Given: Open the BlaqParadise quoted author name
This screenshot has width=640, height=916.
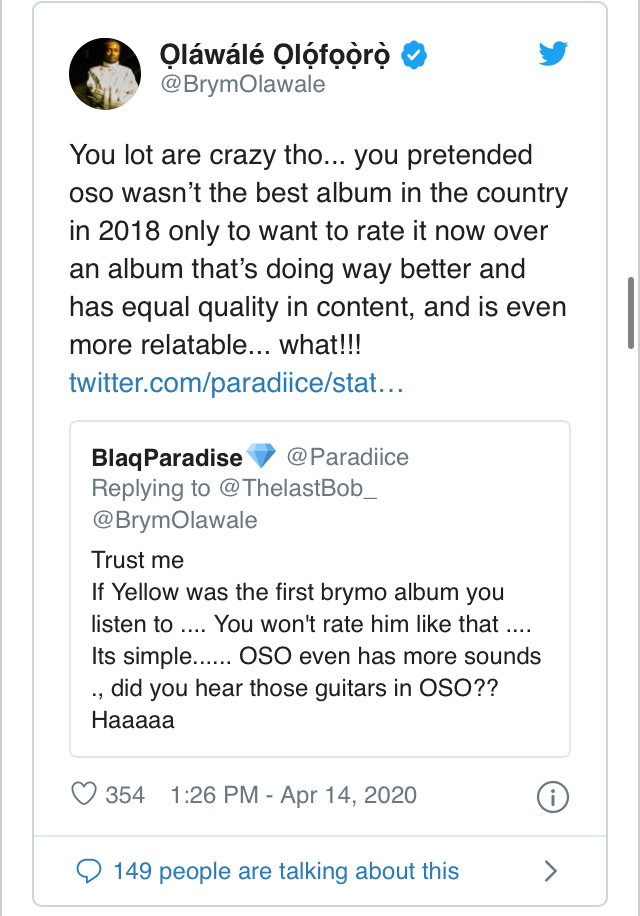Looking at the screenshot, I should tap(167, 458).
